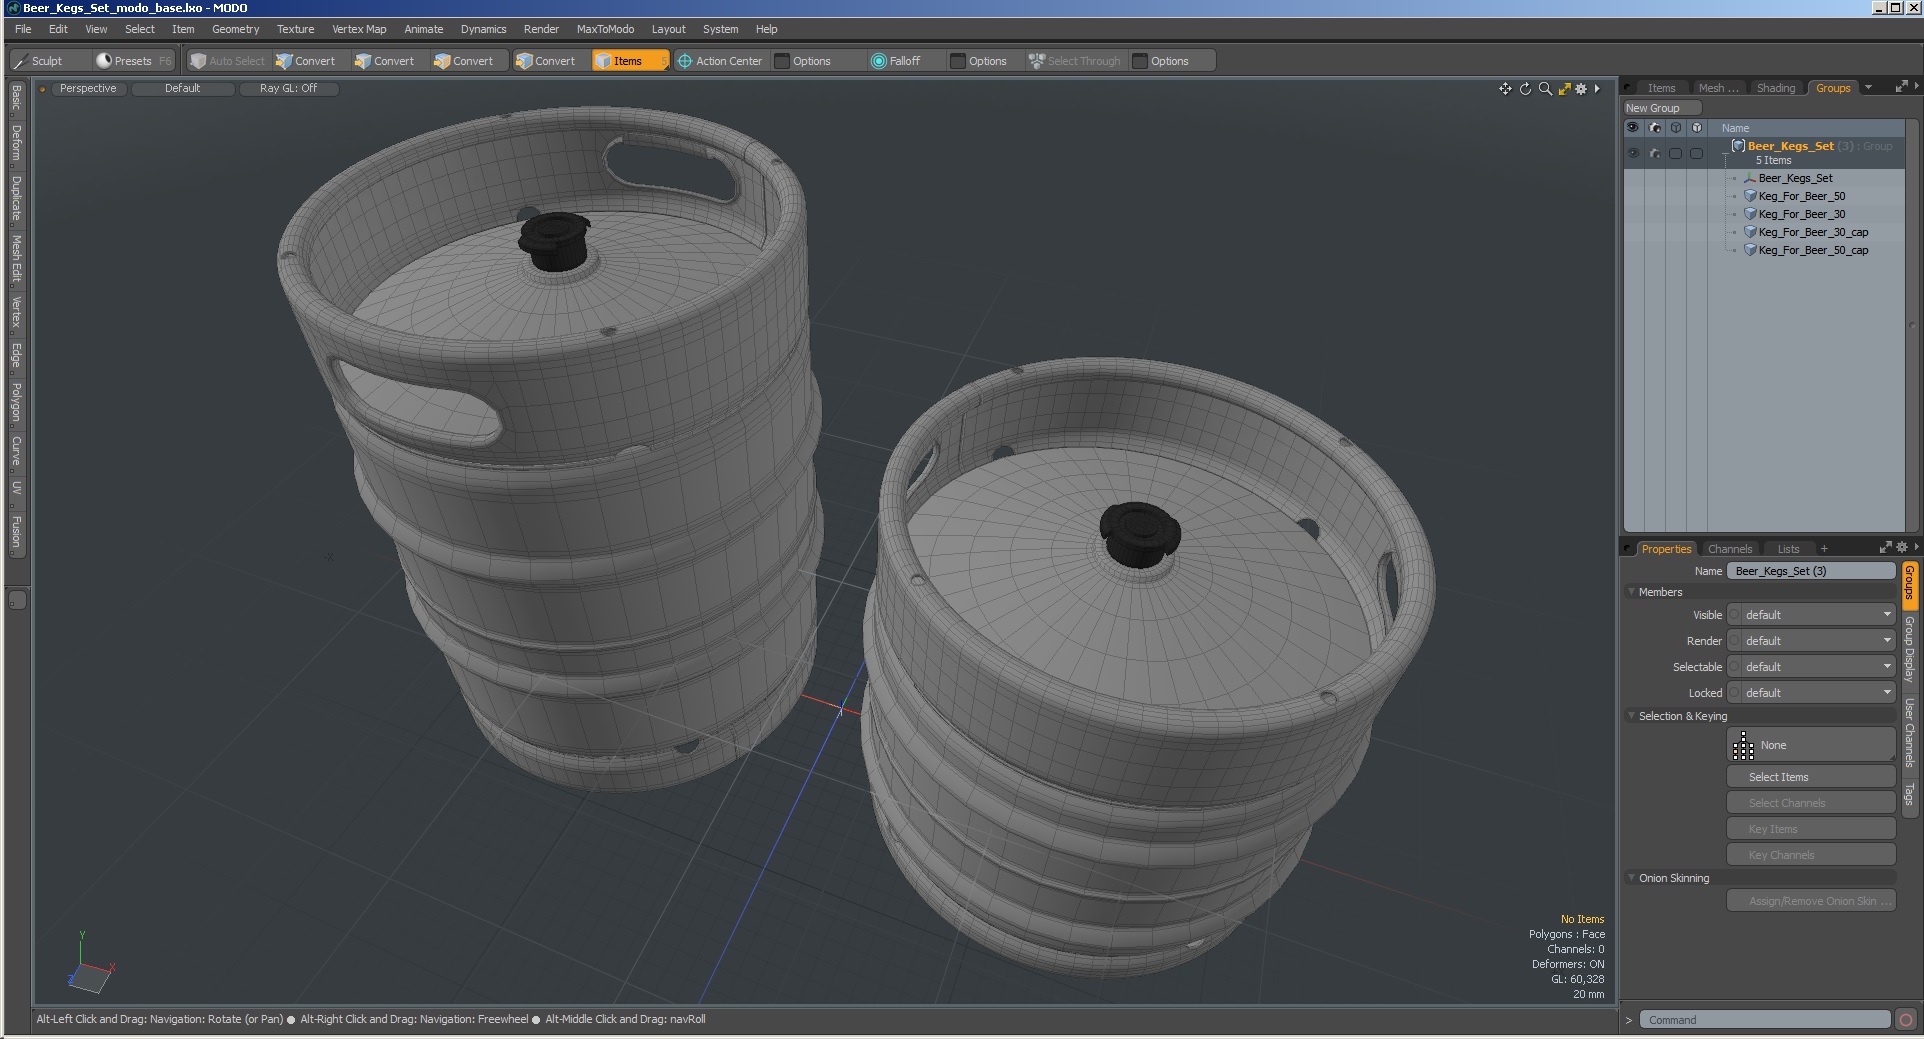Click the record circle beside Command field
Image resolution: width=1924 pixels, height=1039 pixels.
pyautogui.click(x=1906, y=1020)
